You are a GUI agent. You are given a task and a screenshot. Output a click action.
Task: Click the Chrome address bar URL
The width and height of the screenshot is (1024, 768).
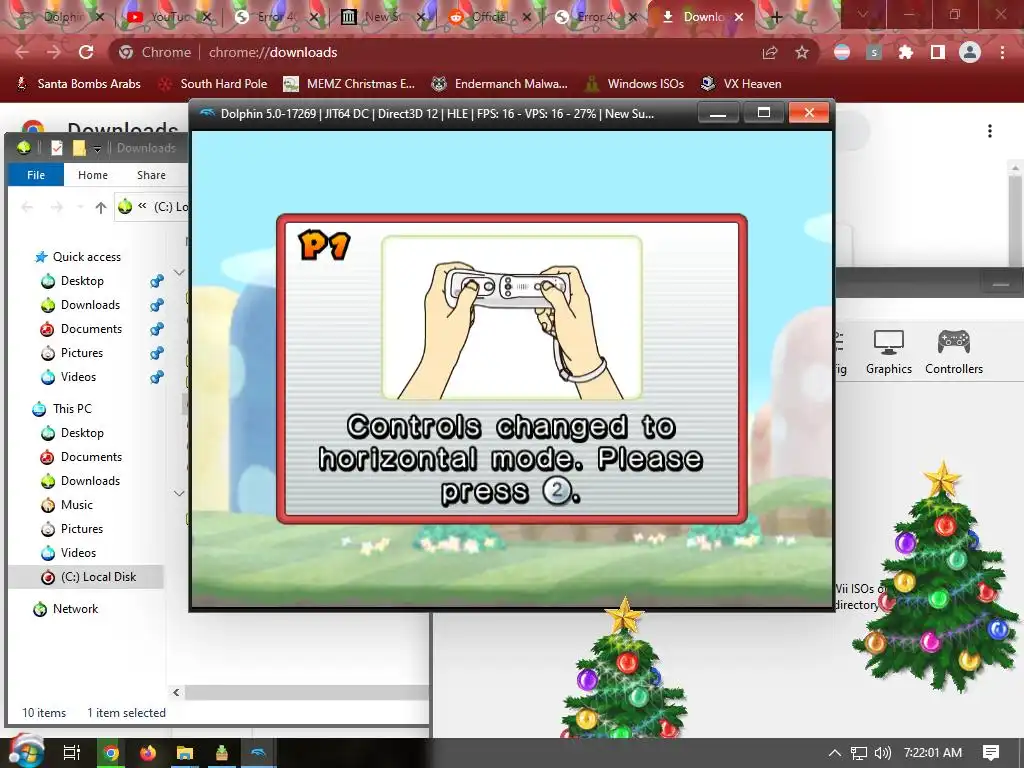[x=273, y=52]
